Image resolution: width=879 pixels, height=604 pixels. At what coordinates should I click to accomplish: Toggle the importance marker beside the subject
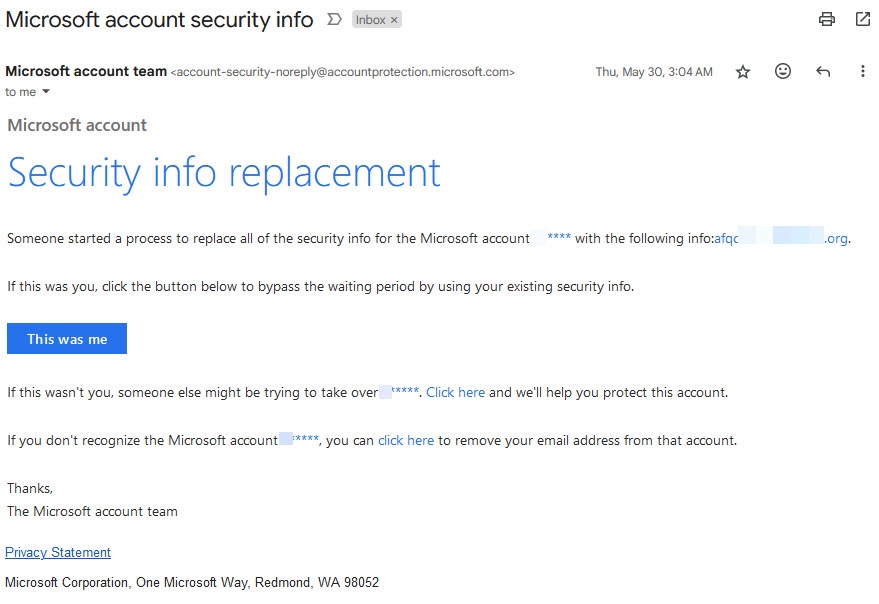click(x=334, y=20)
